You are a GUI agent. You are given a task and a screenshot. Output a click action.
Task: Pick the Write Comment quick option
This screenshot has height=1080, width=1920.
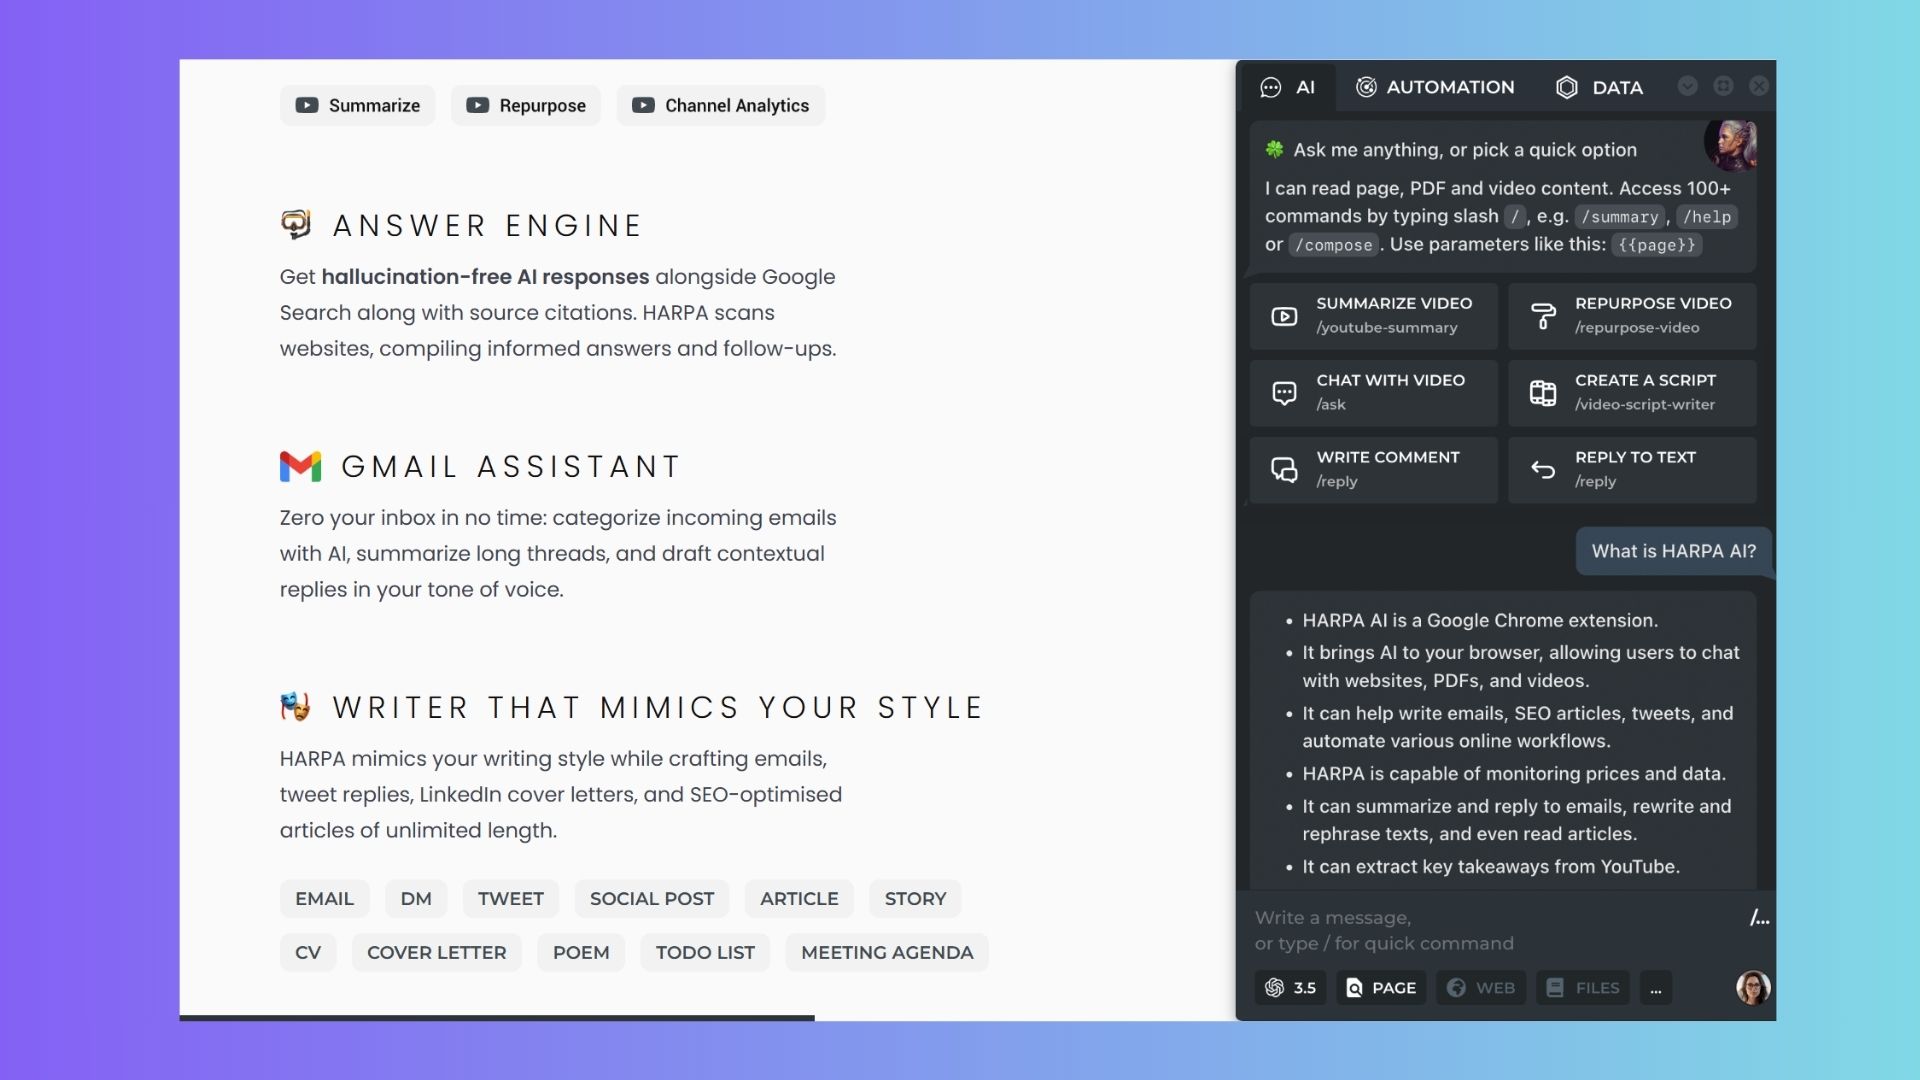click(1373, 469)
